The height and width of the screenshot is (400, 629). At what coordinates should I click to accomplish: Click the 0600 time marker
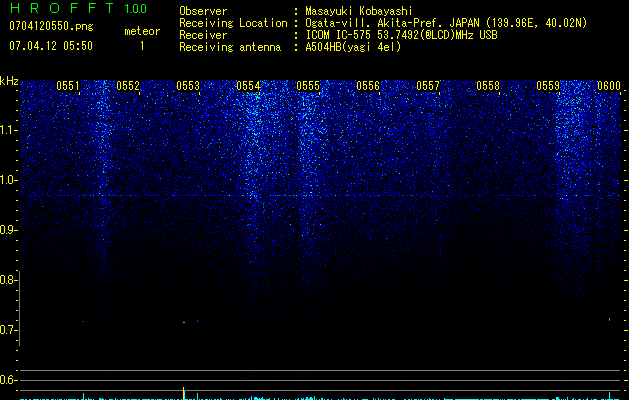pos(609,86)
